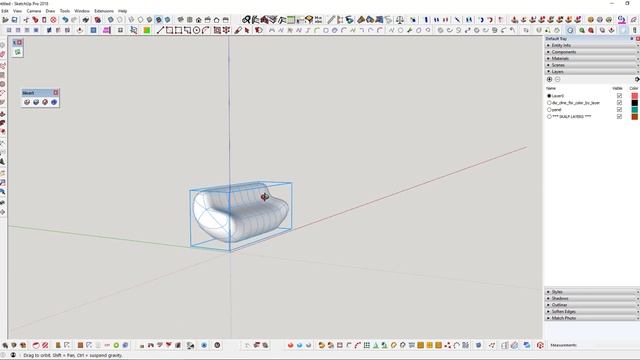The width and height of the screenshot is (640, 360).
Task: Click the info icon in the status bar
Action: [x=13, y=355]
